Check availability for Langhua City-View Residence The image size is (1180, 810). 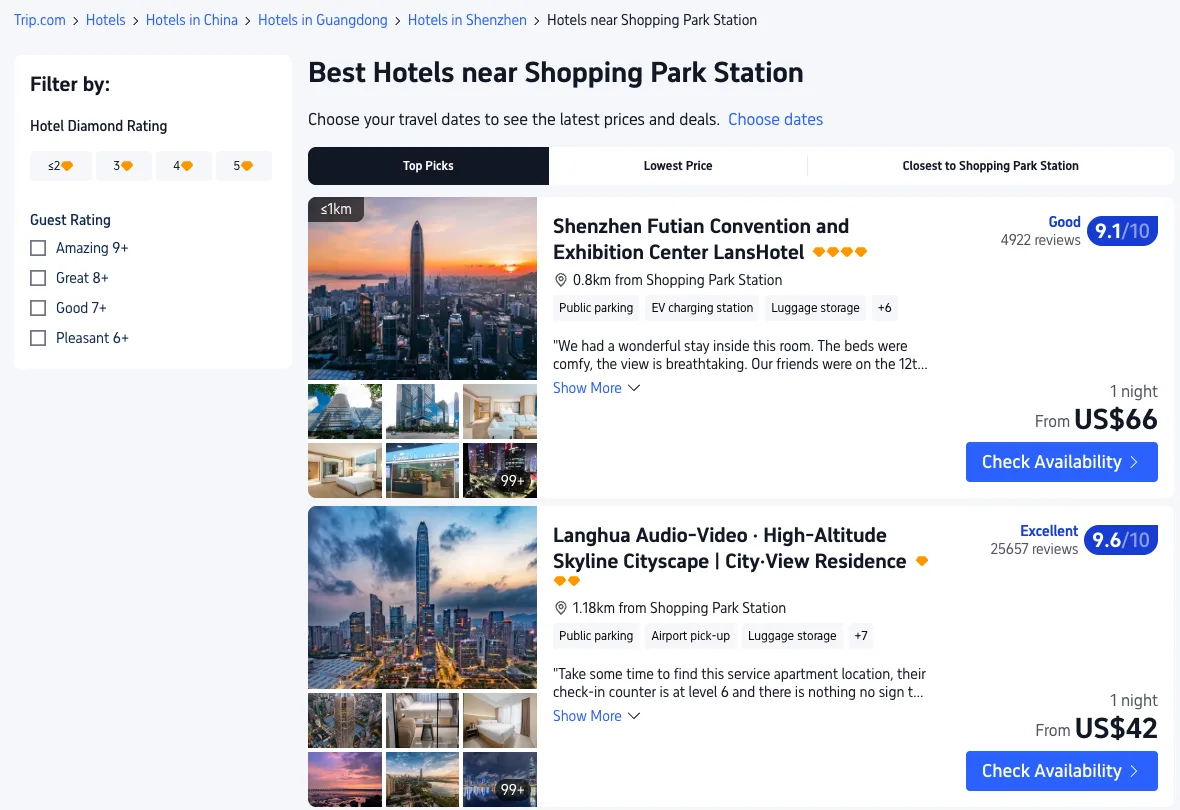click(x=1061, y=771)
